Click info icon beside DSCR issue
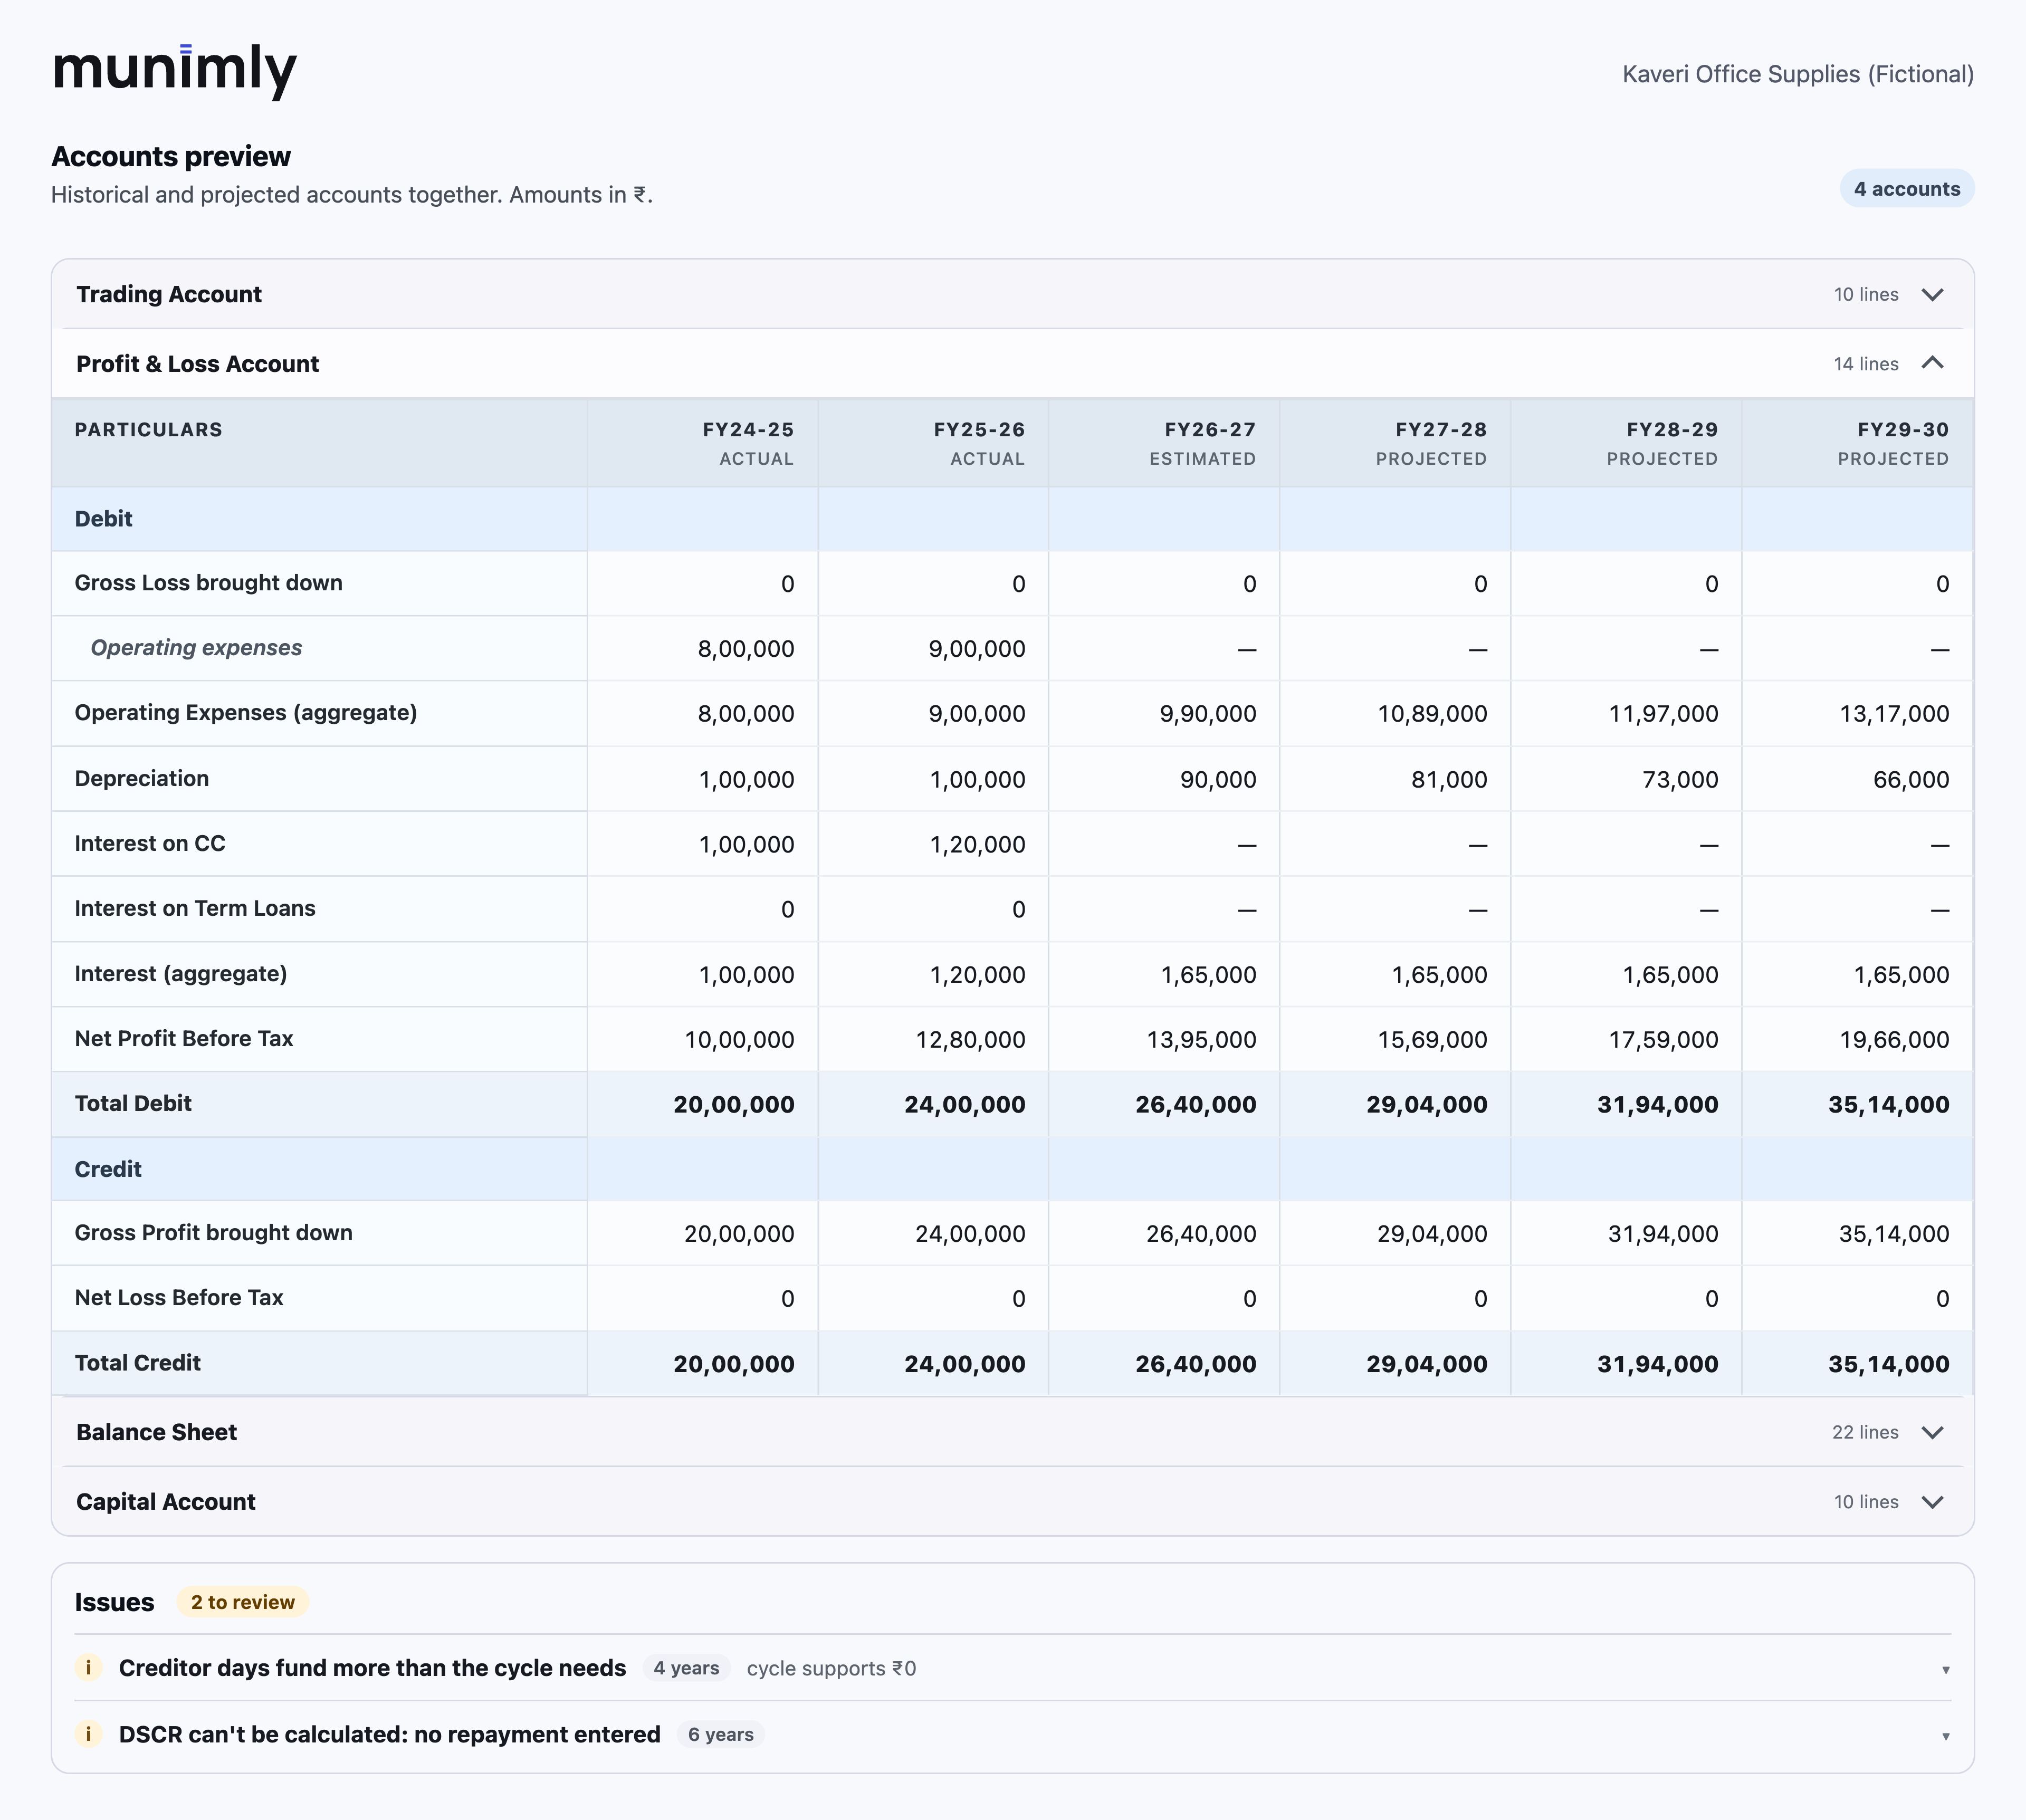The image size is (2026, 1820). [88, 1733]
